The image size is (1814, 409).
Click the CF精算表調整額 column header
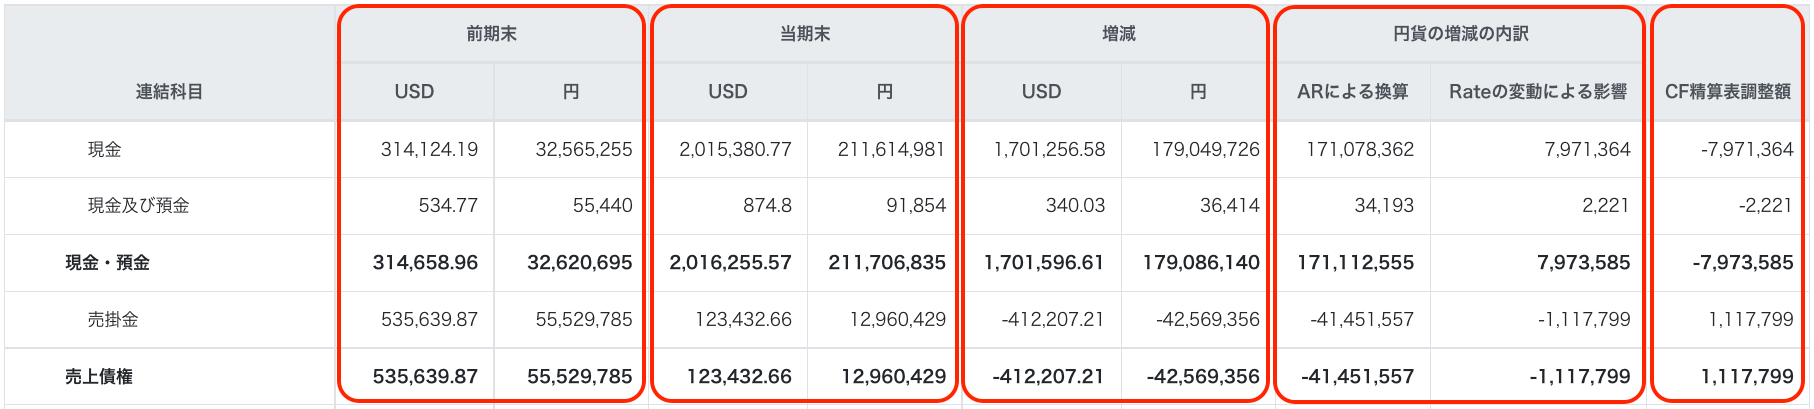[x=1727, y=92]
